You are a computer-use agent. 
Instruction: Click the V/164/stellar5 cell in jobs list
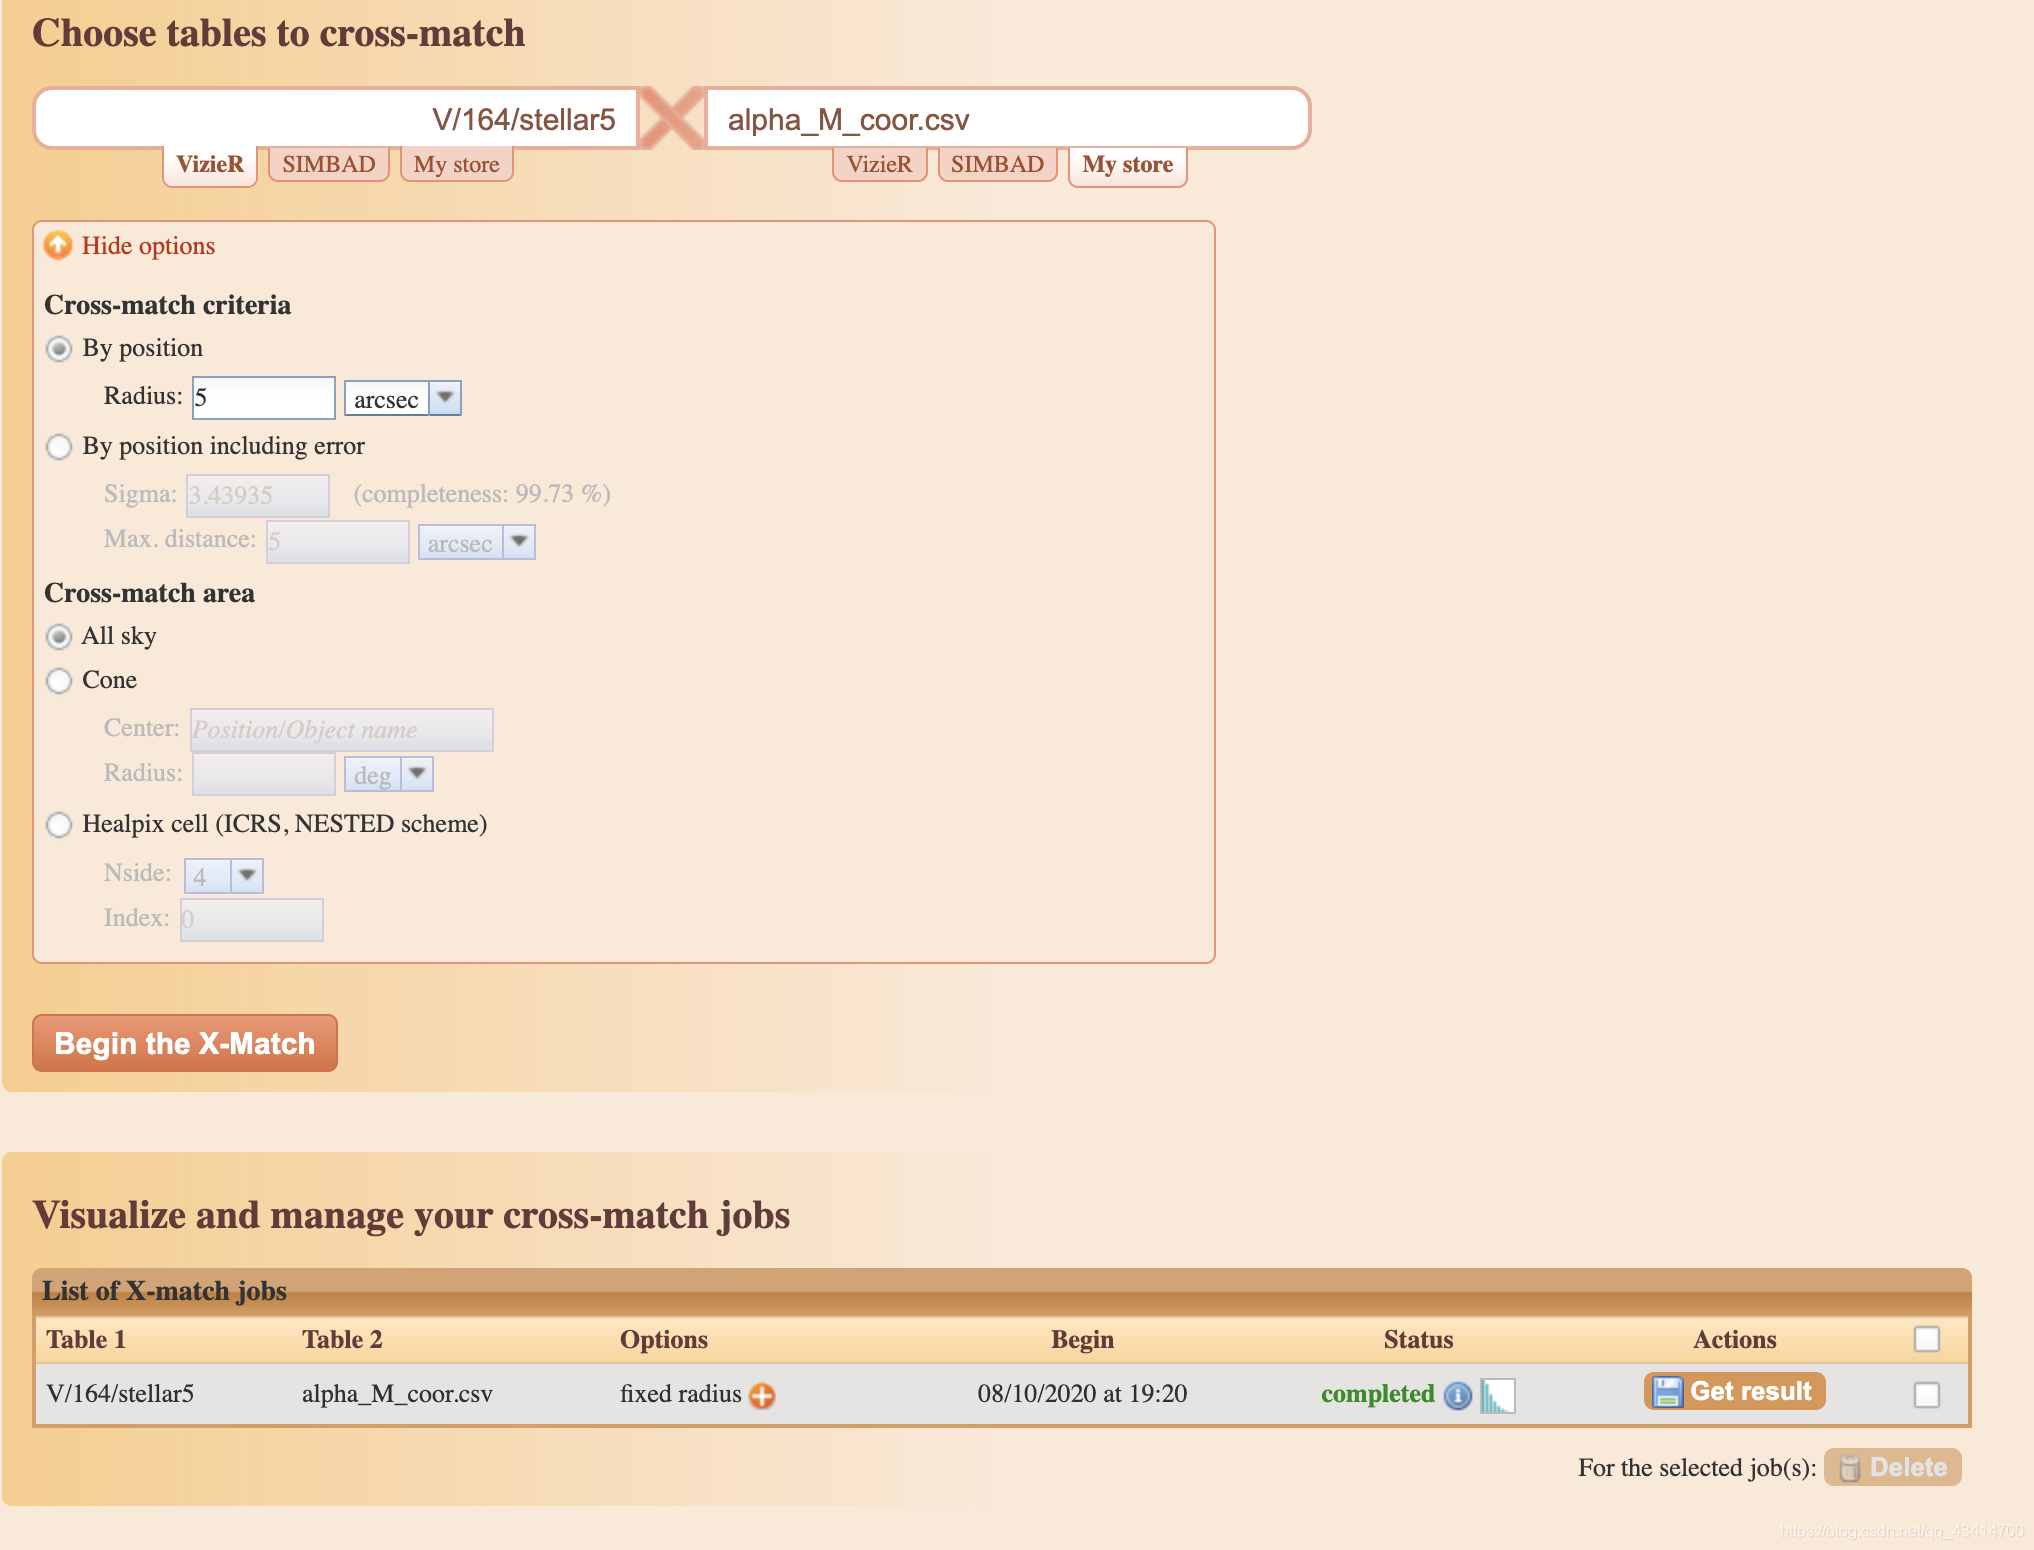click(120, 1394)
